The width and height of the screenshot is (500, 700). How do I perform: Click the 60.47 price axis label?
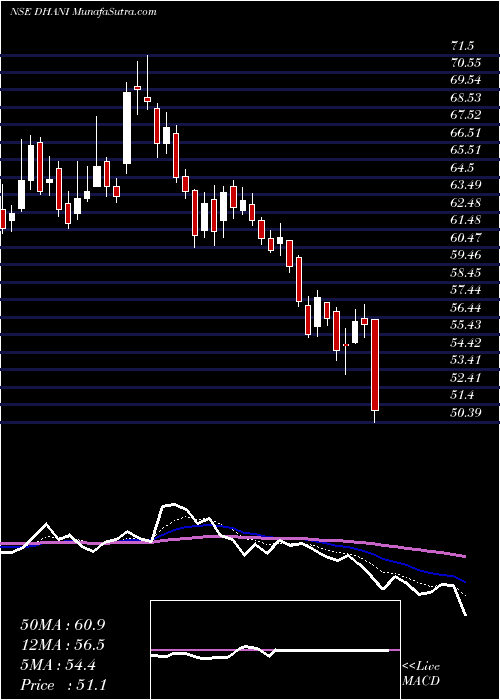tap(466, 238)
